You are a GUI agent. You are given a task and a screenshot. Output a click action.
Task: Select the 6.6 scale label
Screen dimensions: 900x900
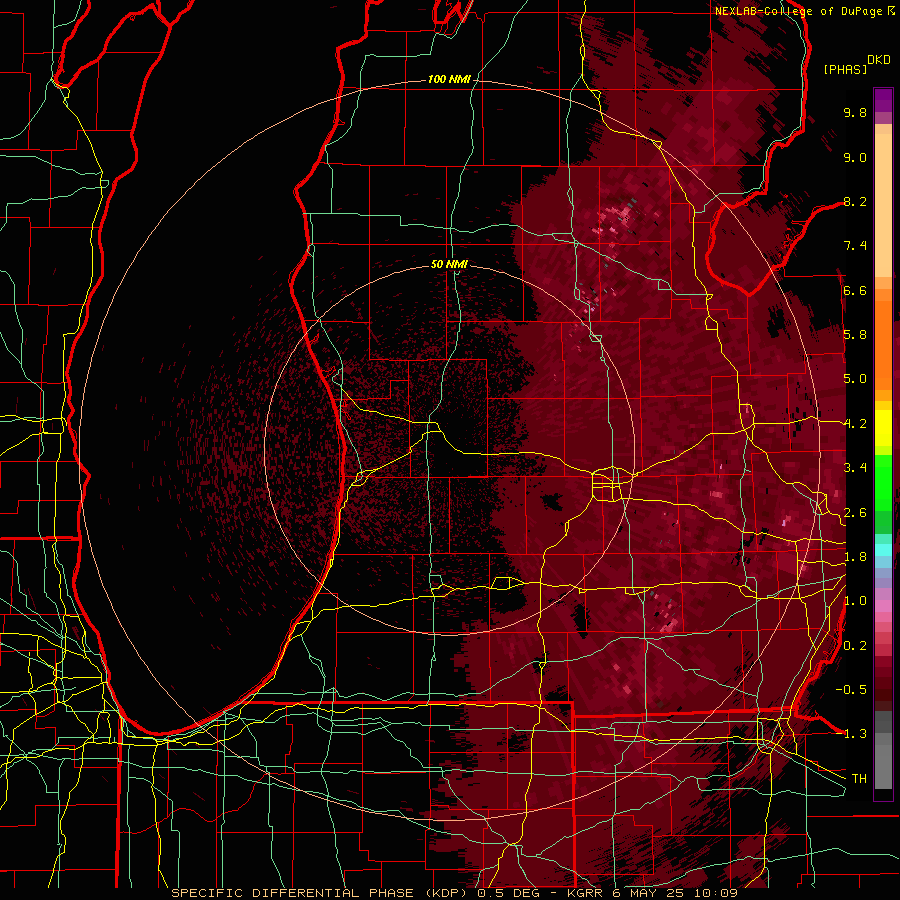pyautogui.click(x=855, y=290)
